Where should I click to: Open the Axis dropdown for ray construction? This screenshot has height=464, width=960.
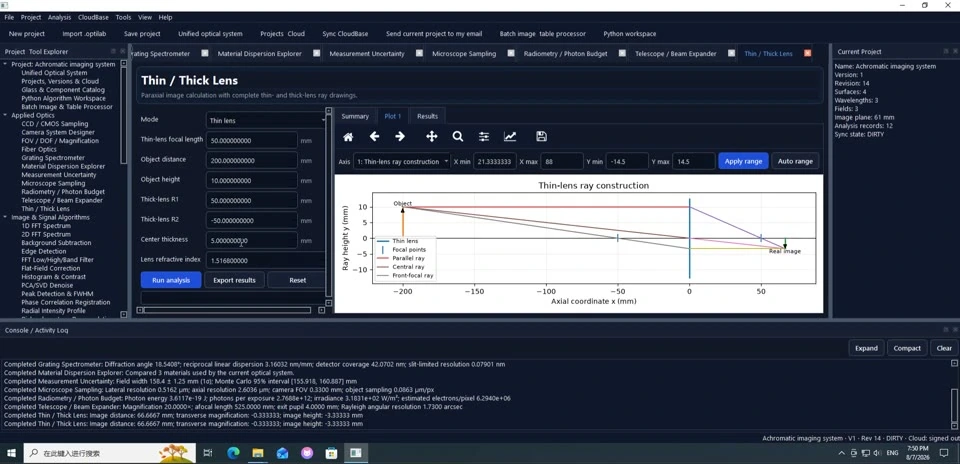(x=402, y=162)
